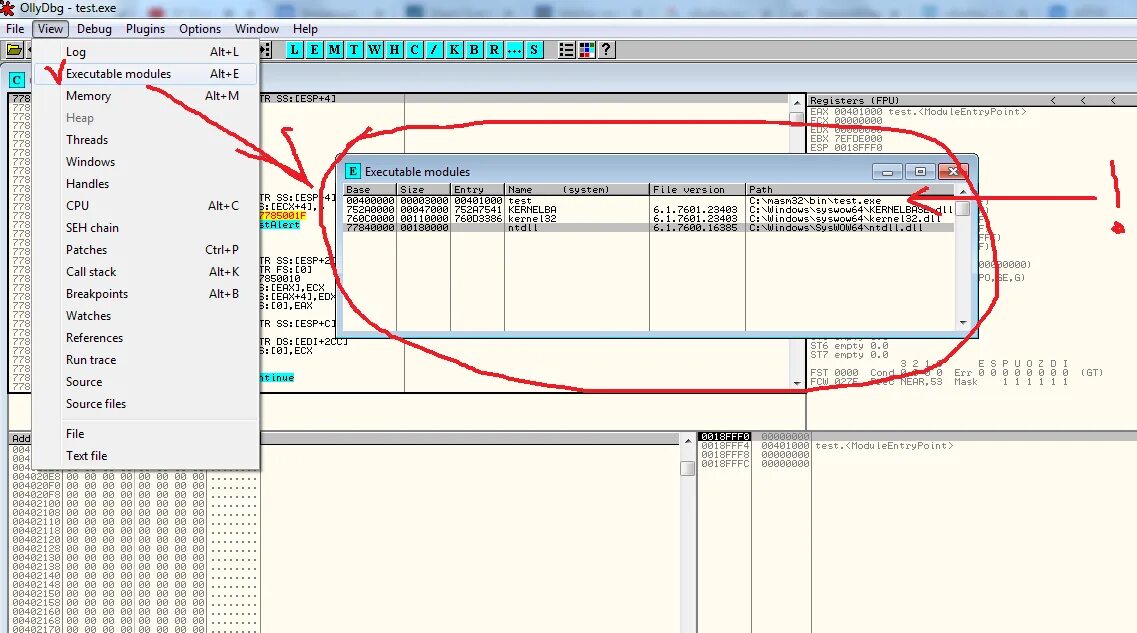Choose Text file in the View menu
The width and height of the screenshot is (1137, 633).
[x=146, y=455]
